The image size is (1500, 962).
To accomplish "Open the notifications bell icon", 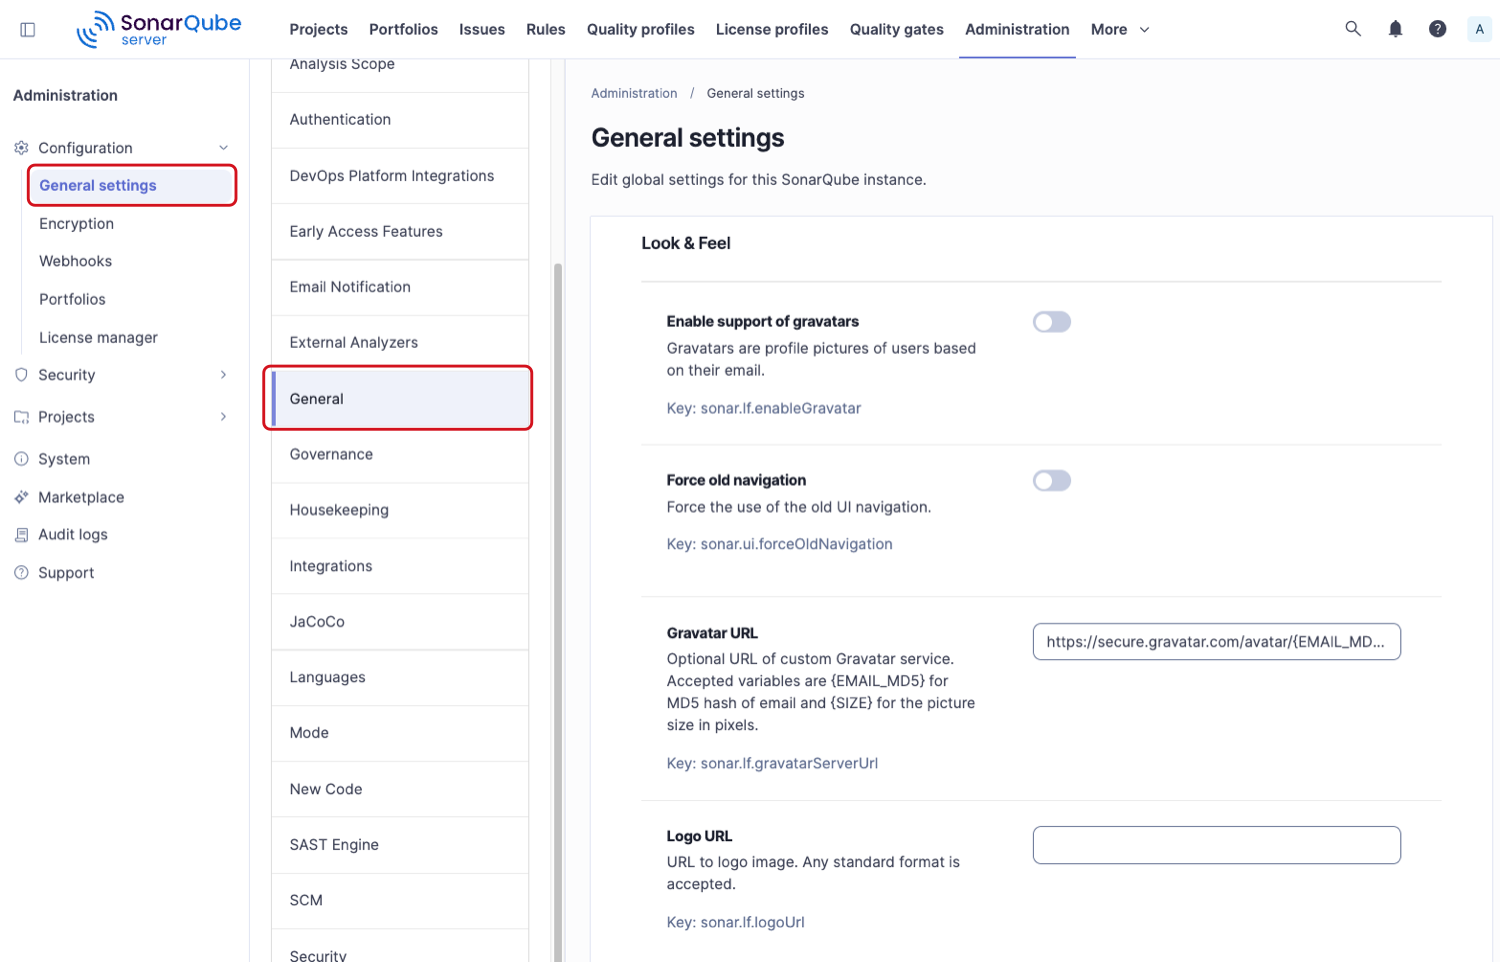I will (x=1395, y=29).
